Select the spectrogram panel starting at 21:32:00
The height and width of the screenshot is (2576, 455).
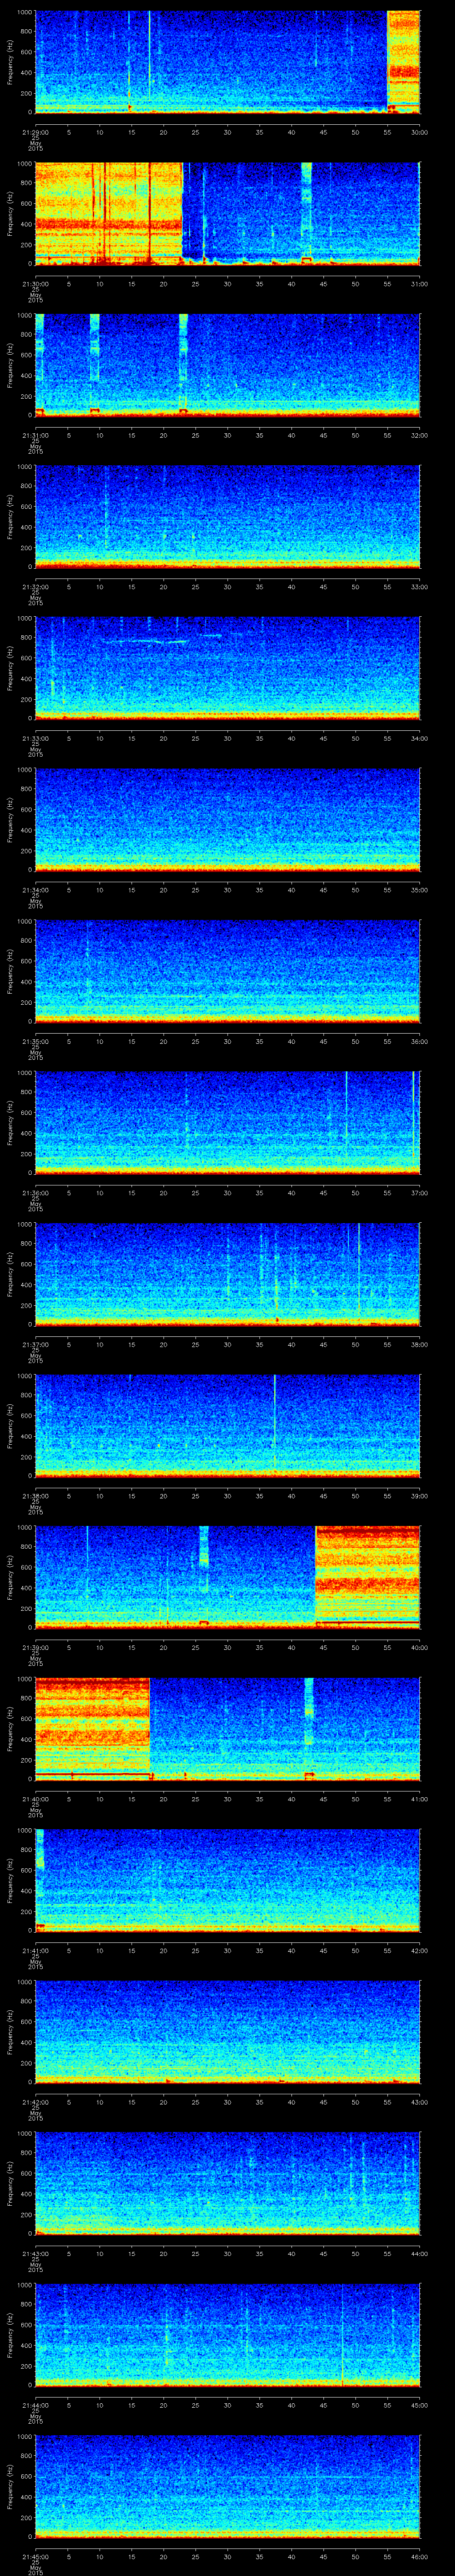click(227, 517)
